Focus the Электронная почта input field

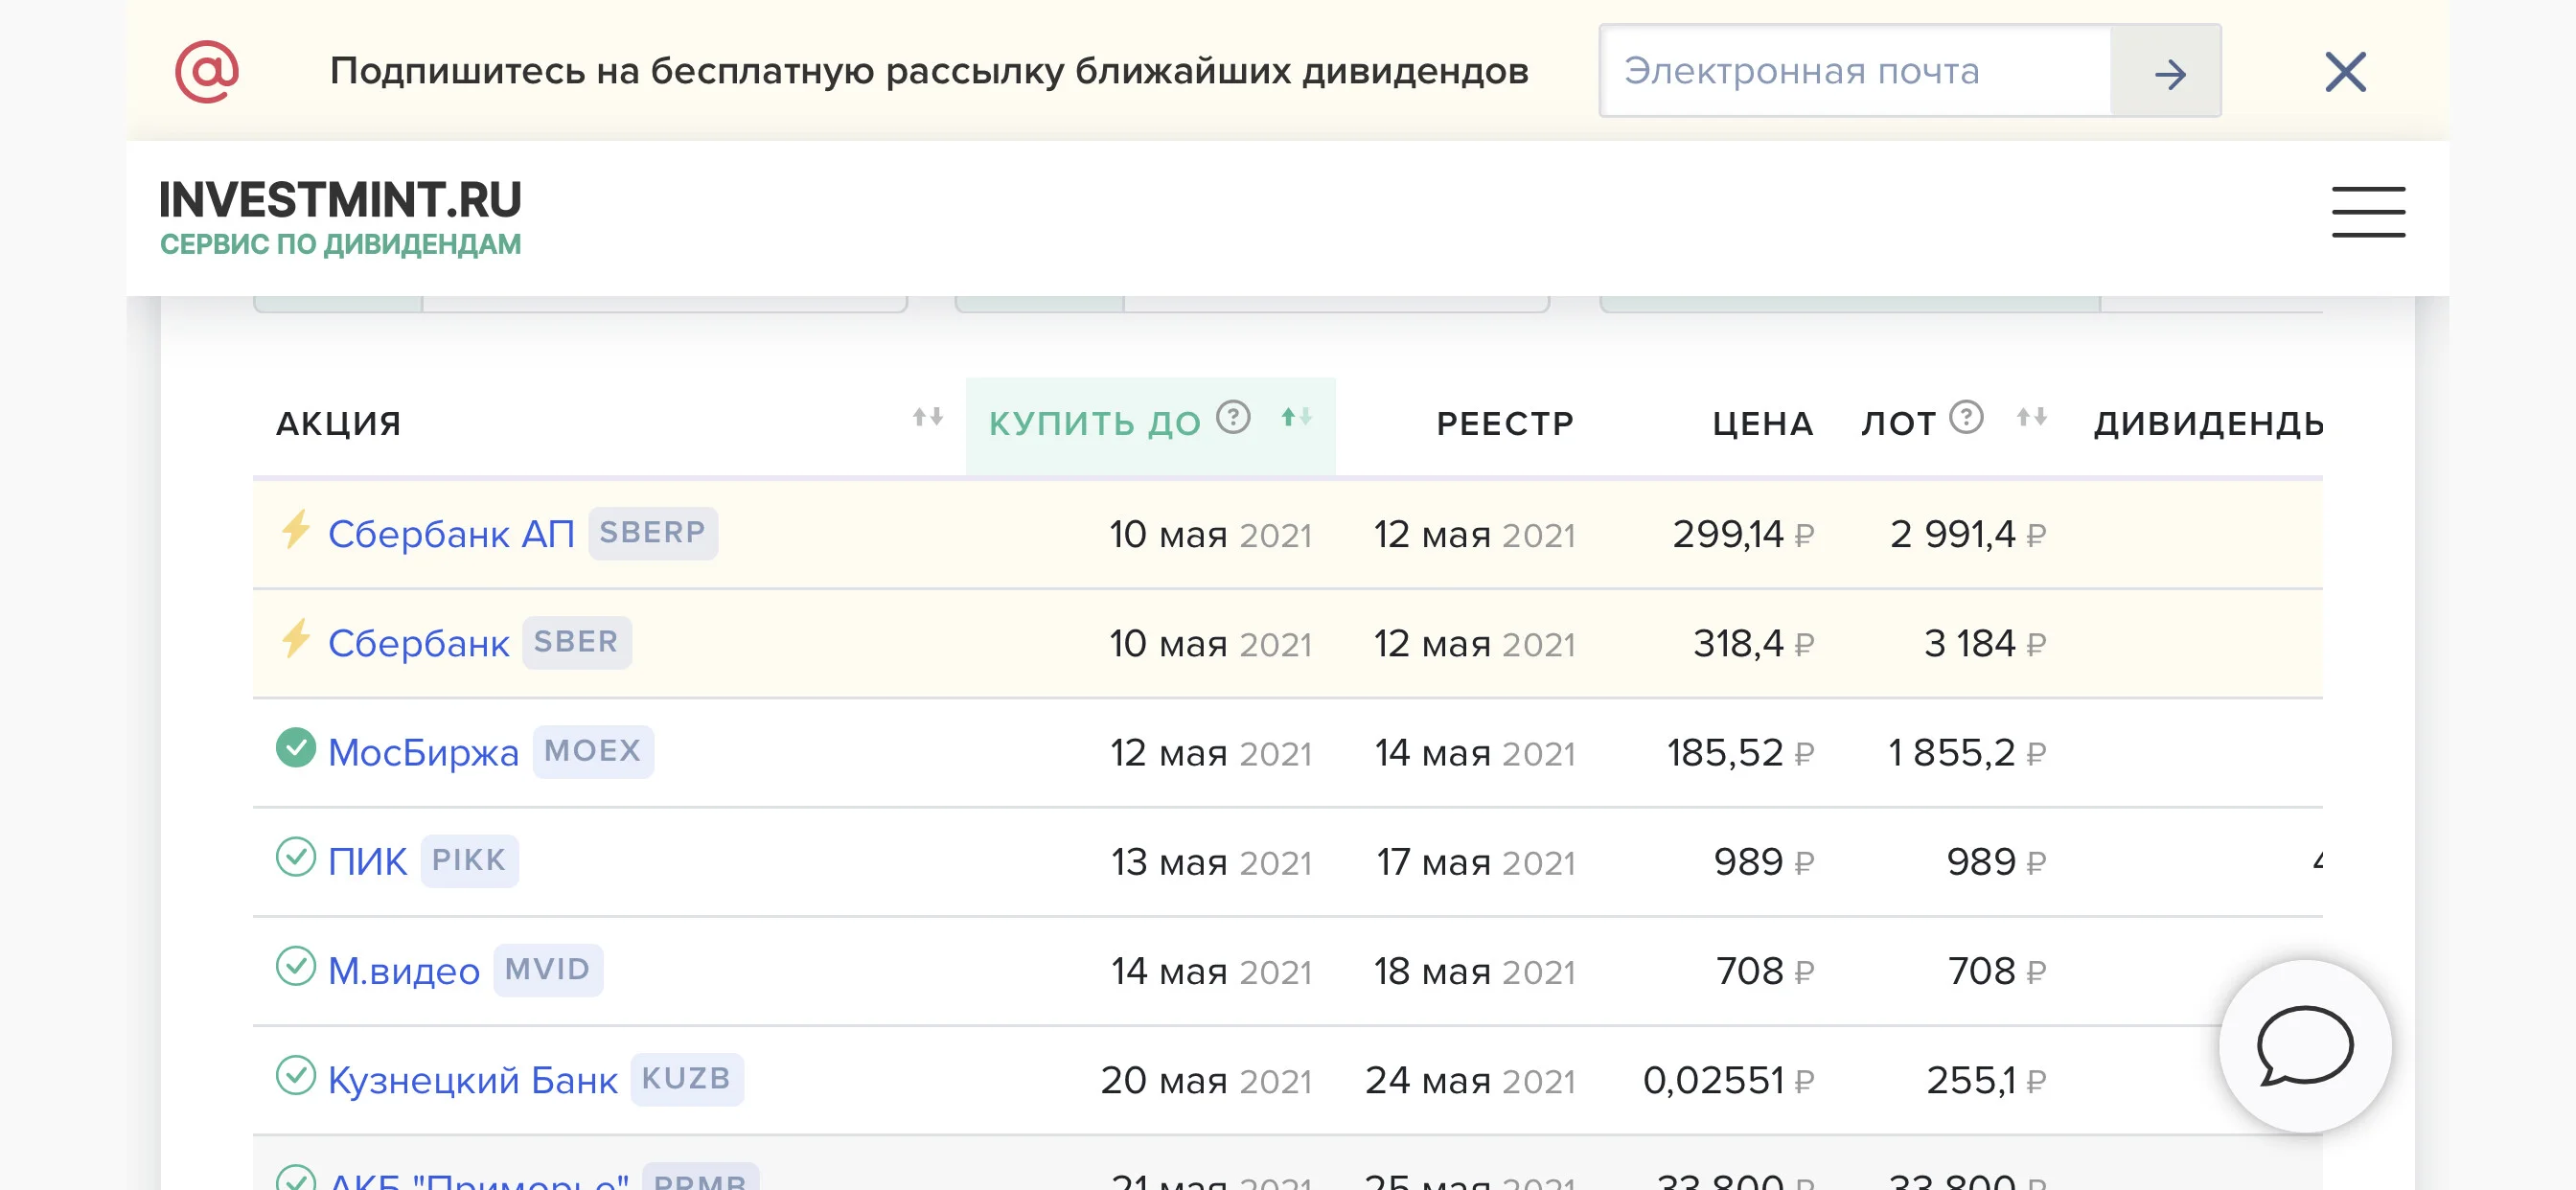pos(1856,72)
